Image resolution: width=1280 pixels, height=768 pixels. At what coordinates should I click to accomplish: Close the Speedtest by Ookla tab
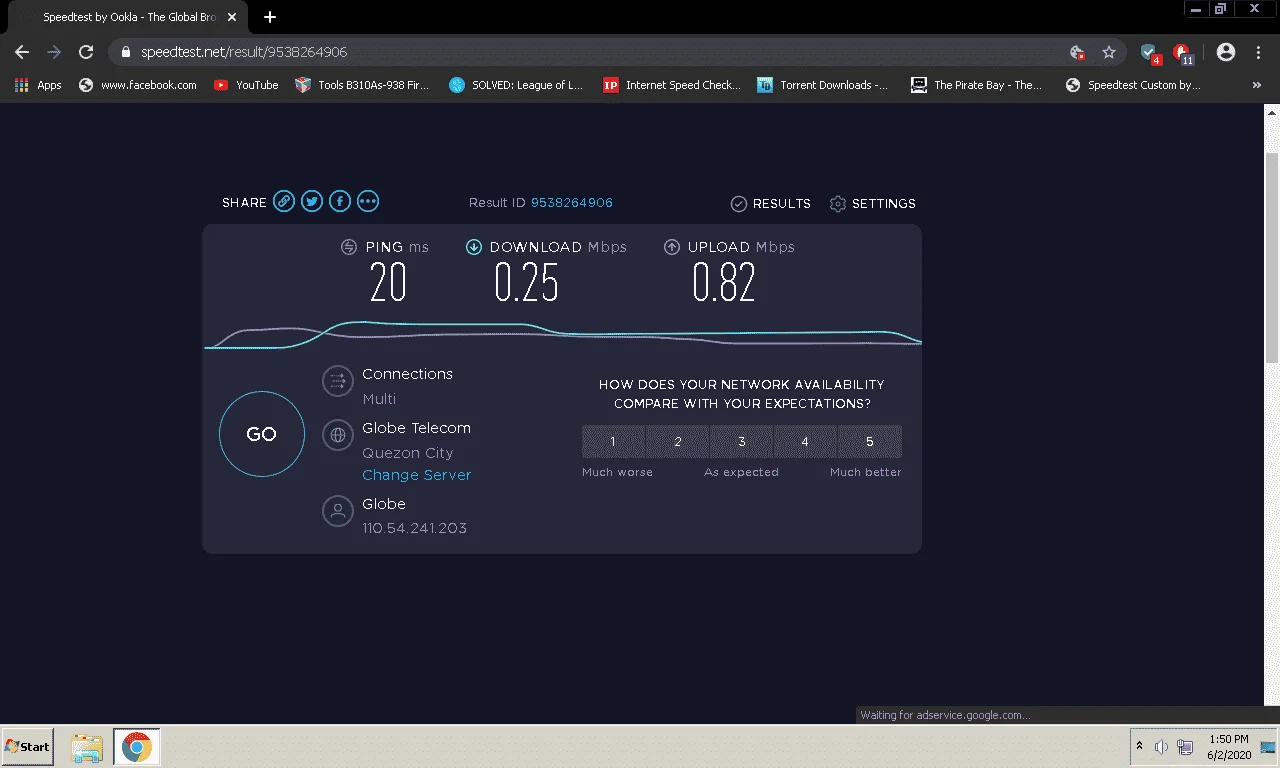232,17
